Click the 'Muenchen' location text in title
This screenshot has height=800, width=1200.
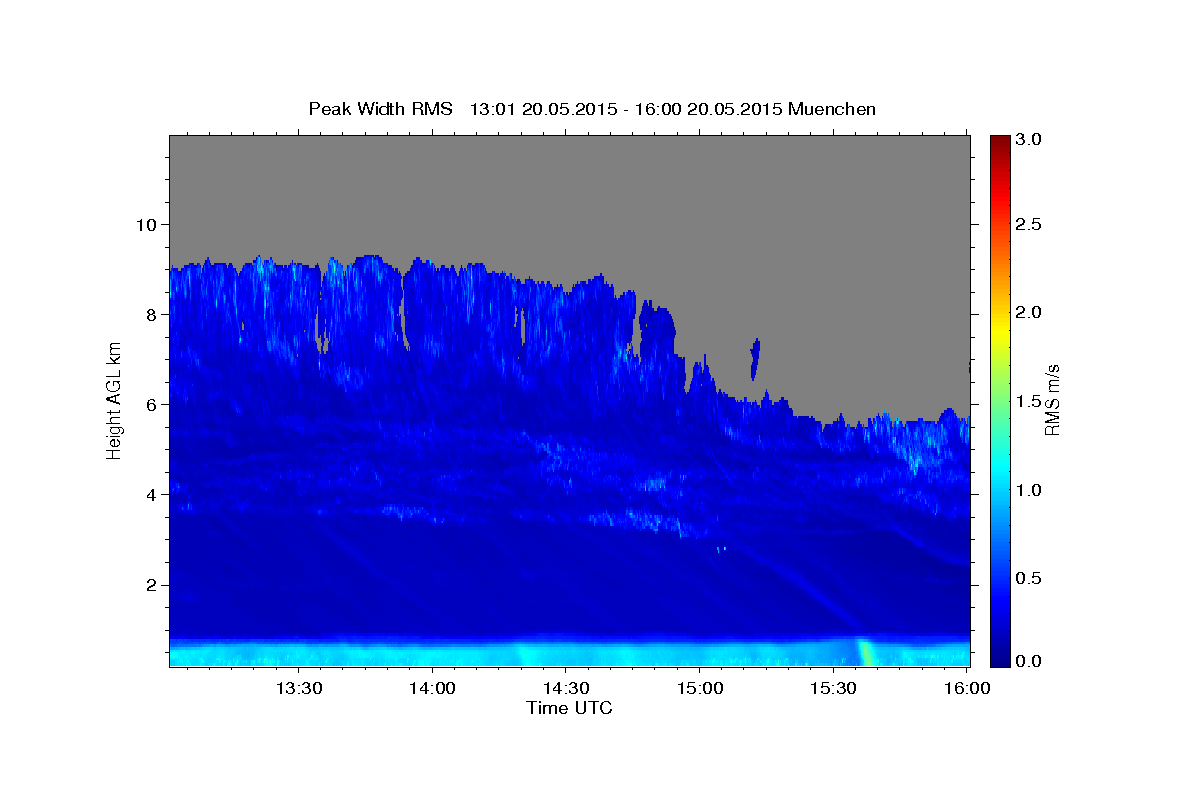click(x=832, y=109)
